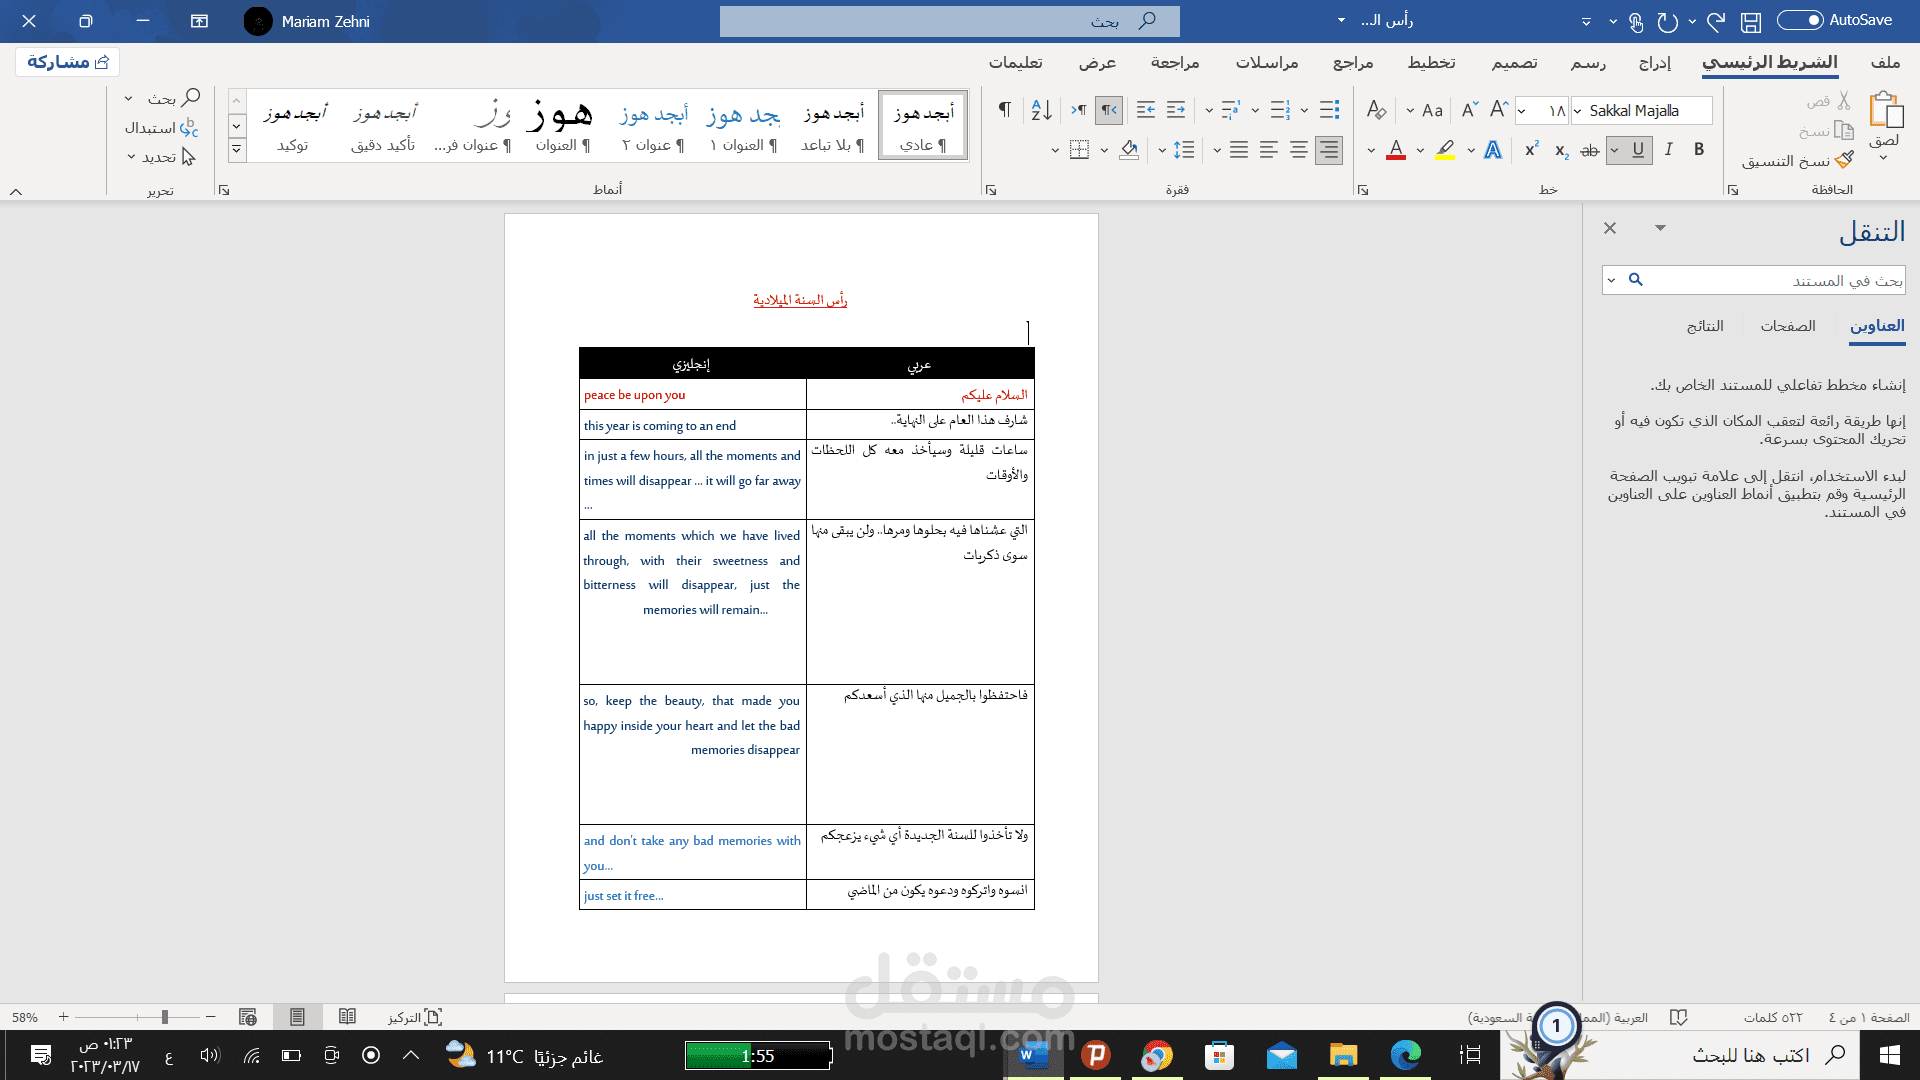Open the font size dropdown
The image size is (1920, 1080).
coord(1522,111)
